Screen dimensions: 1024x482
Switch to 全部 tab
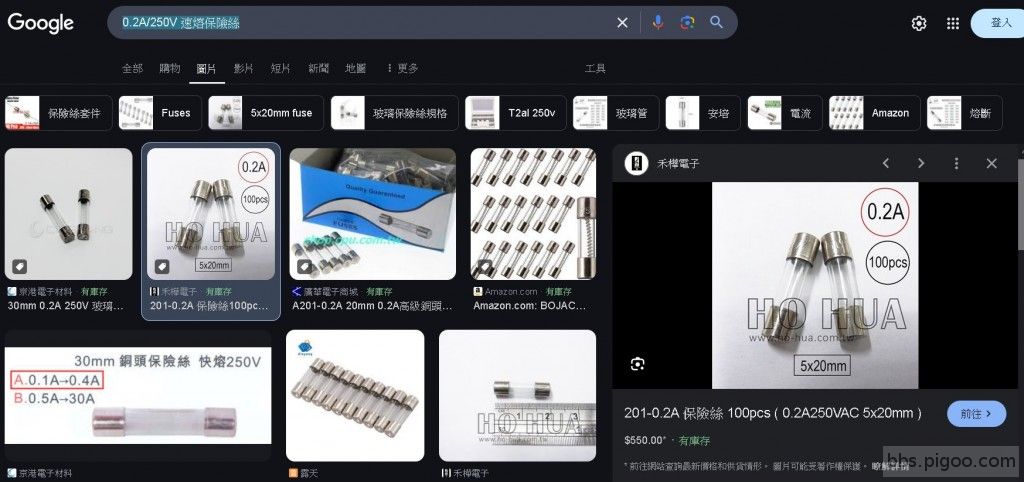click(x=132, y=68)
